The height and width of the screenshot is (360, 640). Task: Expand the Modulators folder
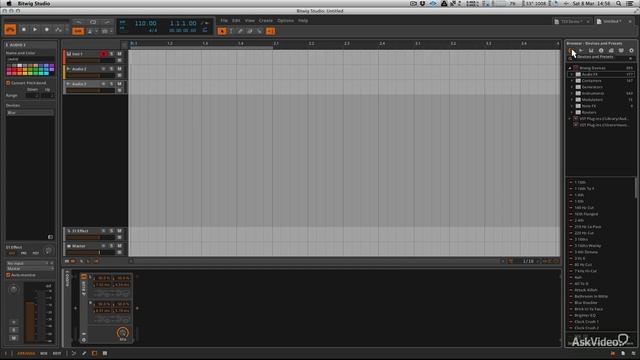572,100
